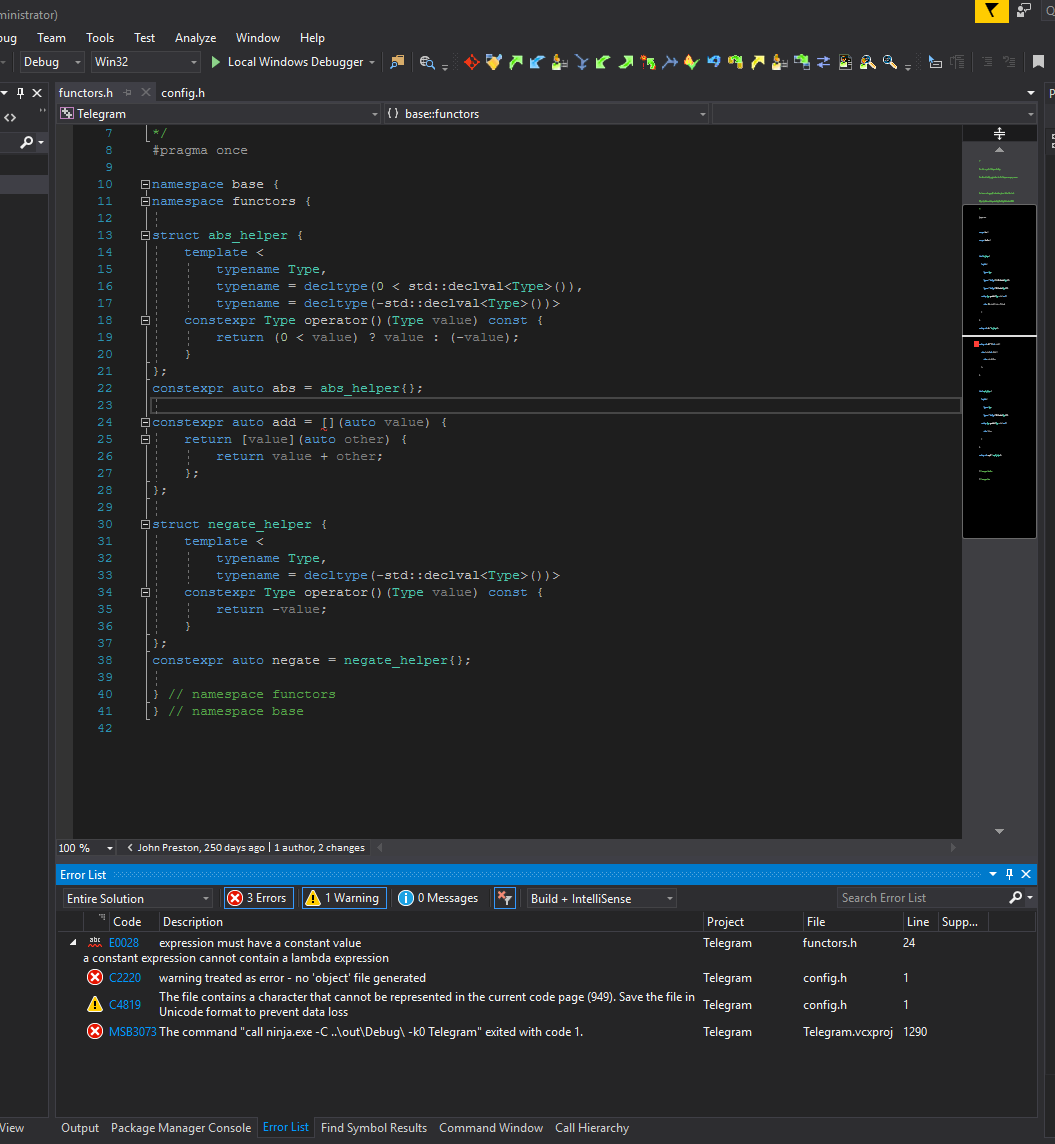Toggle the 3 Errors filter
Viewport: 1055px width, 1144px height.
point(258,898)
